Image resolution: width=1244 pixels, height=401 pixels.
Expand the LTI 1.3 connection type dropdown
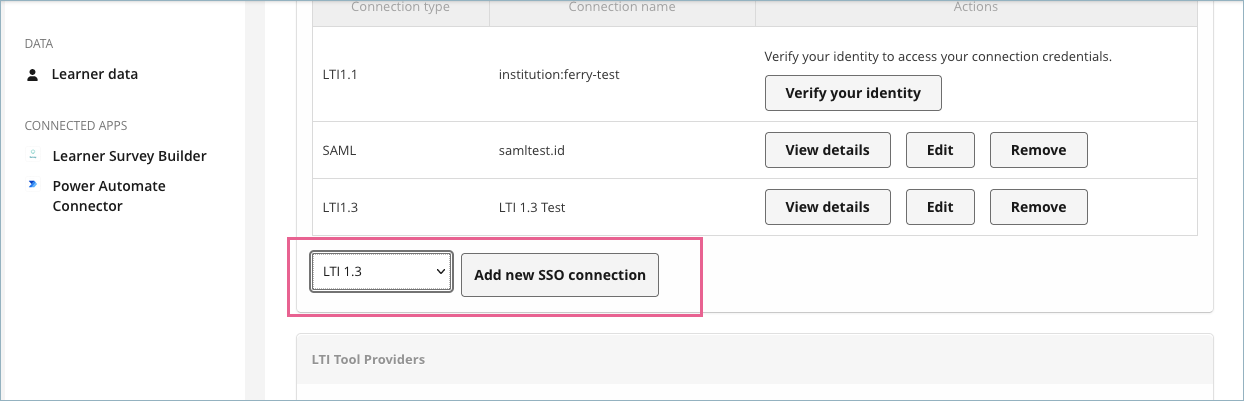coord(381,271)
